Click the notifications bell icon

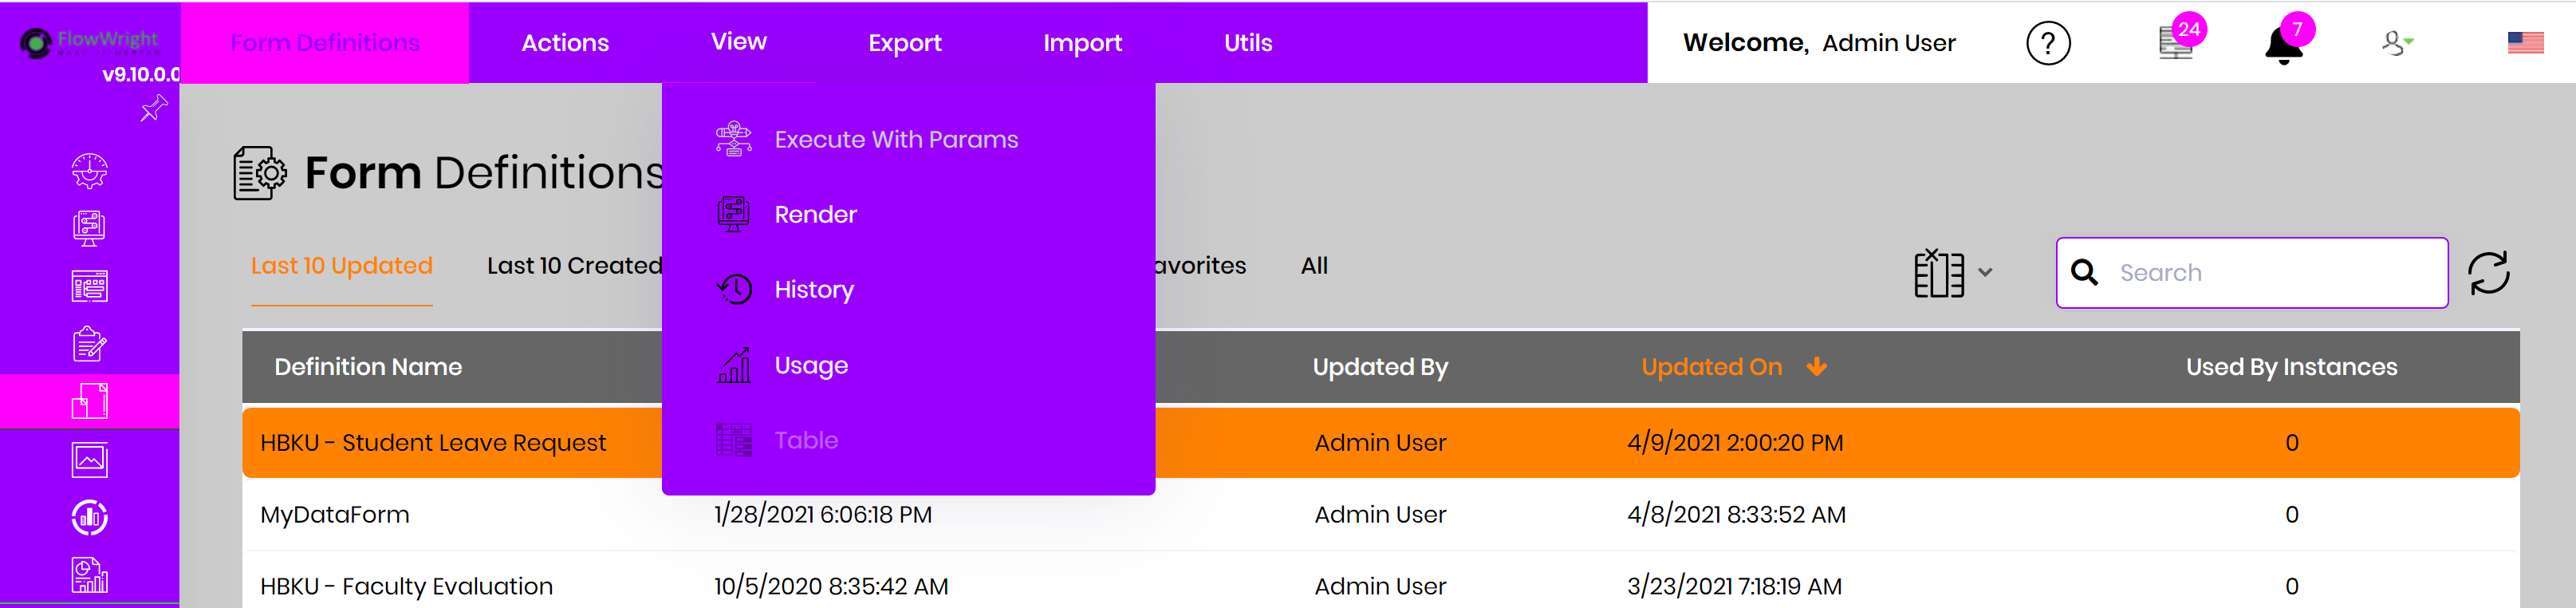click(x=2286, y=46)
